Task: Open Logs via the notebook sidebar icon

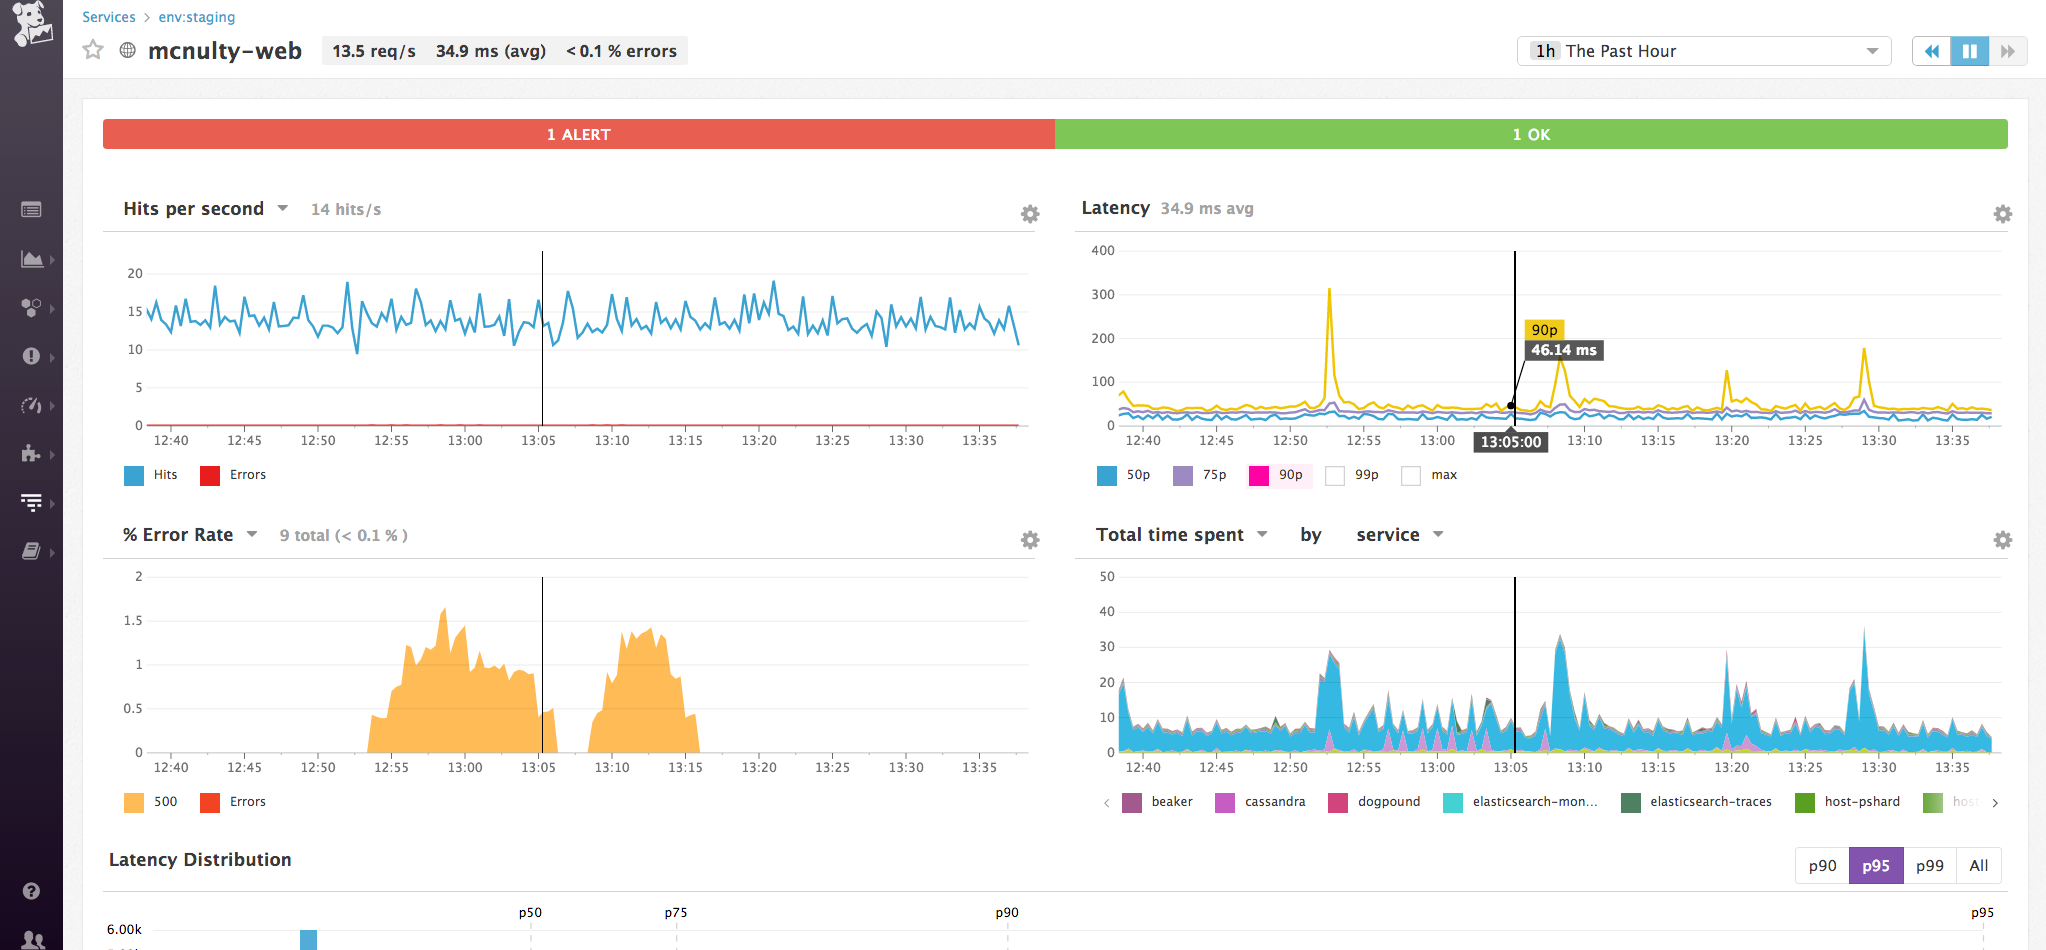Action: point(32,553)
